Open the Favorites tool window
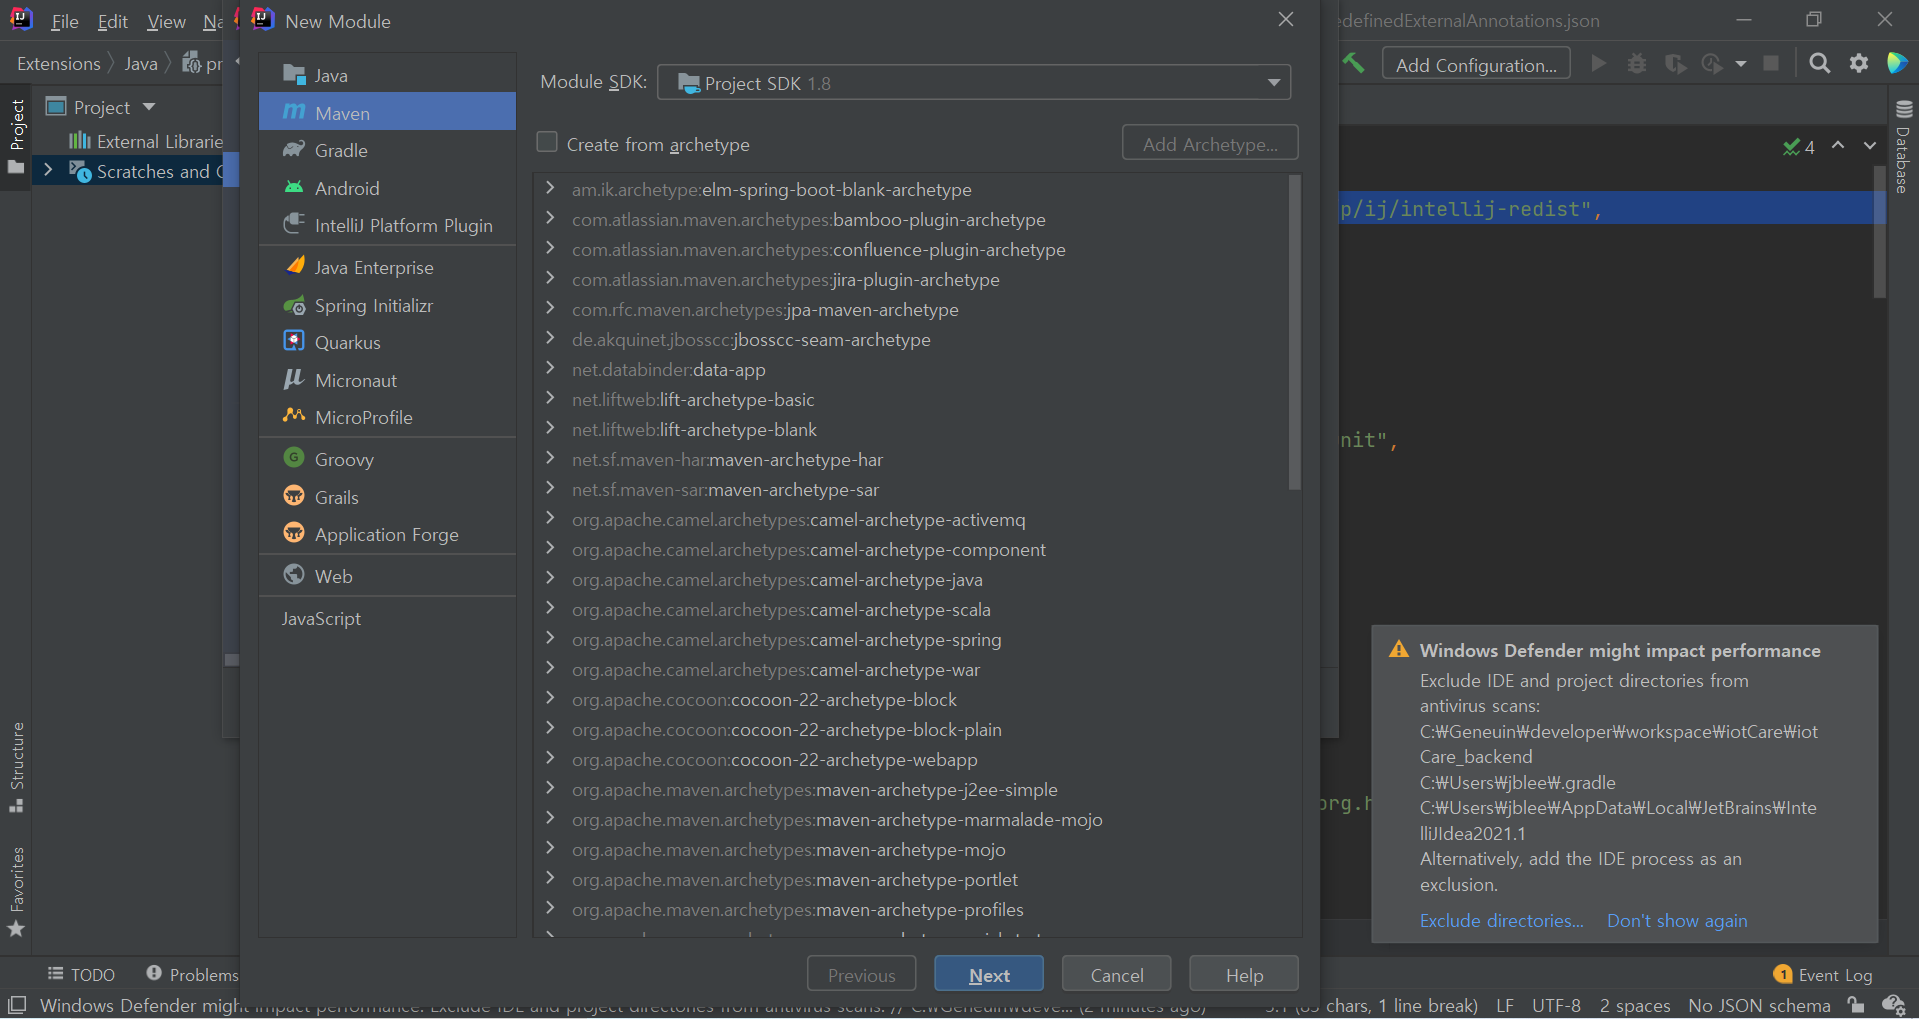The image size is (1919, 1019). pyautogui.click(x=17, y=892)
